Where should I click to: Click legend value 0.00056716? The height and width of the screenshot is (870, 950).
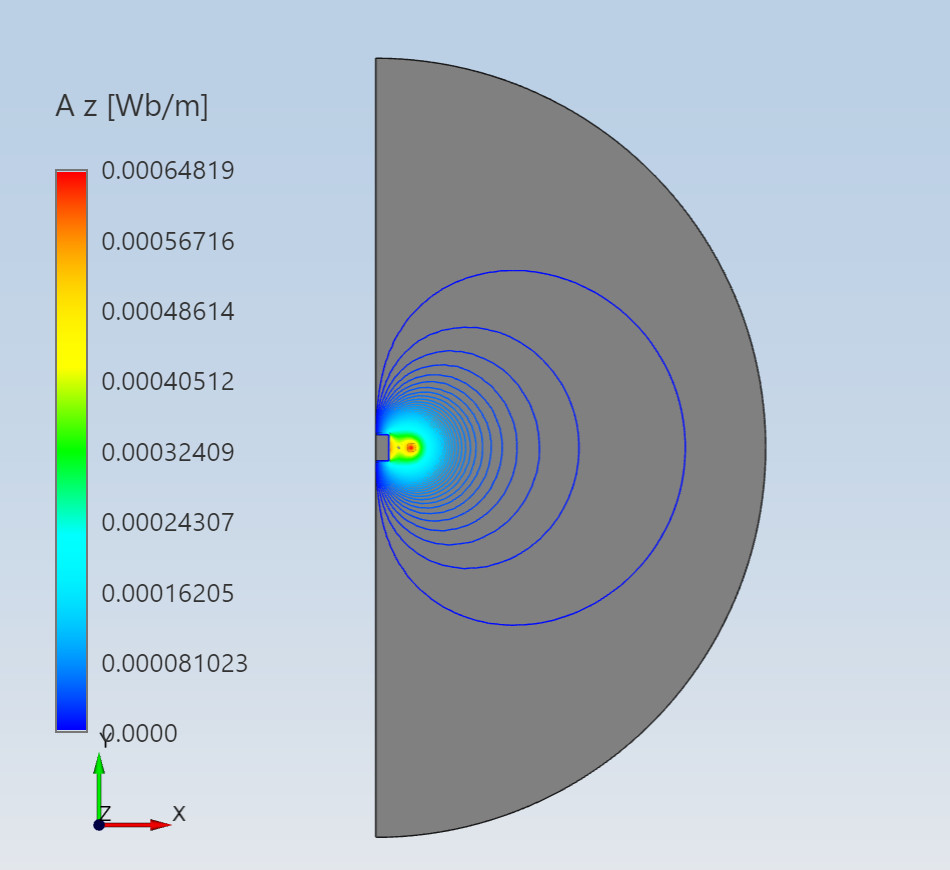pyautogui.click(x=168, y=241)
